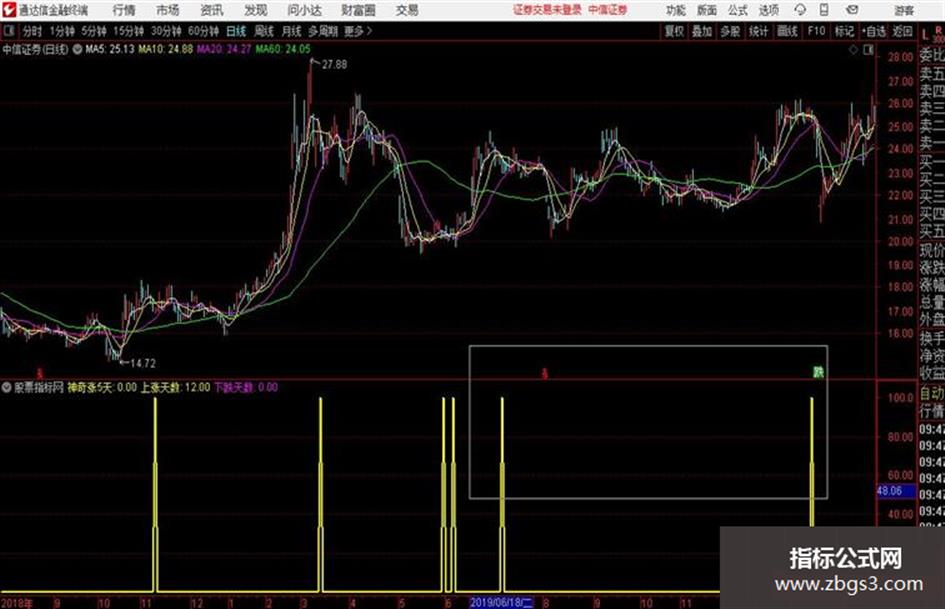Screen dimensions: 945x609
Task: Click the 返回 back button
Action: tap(902, 31)
